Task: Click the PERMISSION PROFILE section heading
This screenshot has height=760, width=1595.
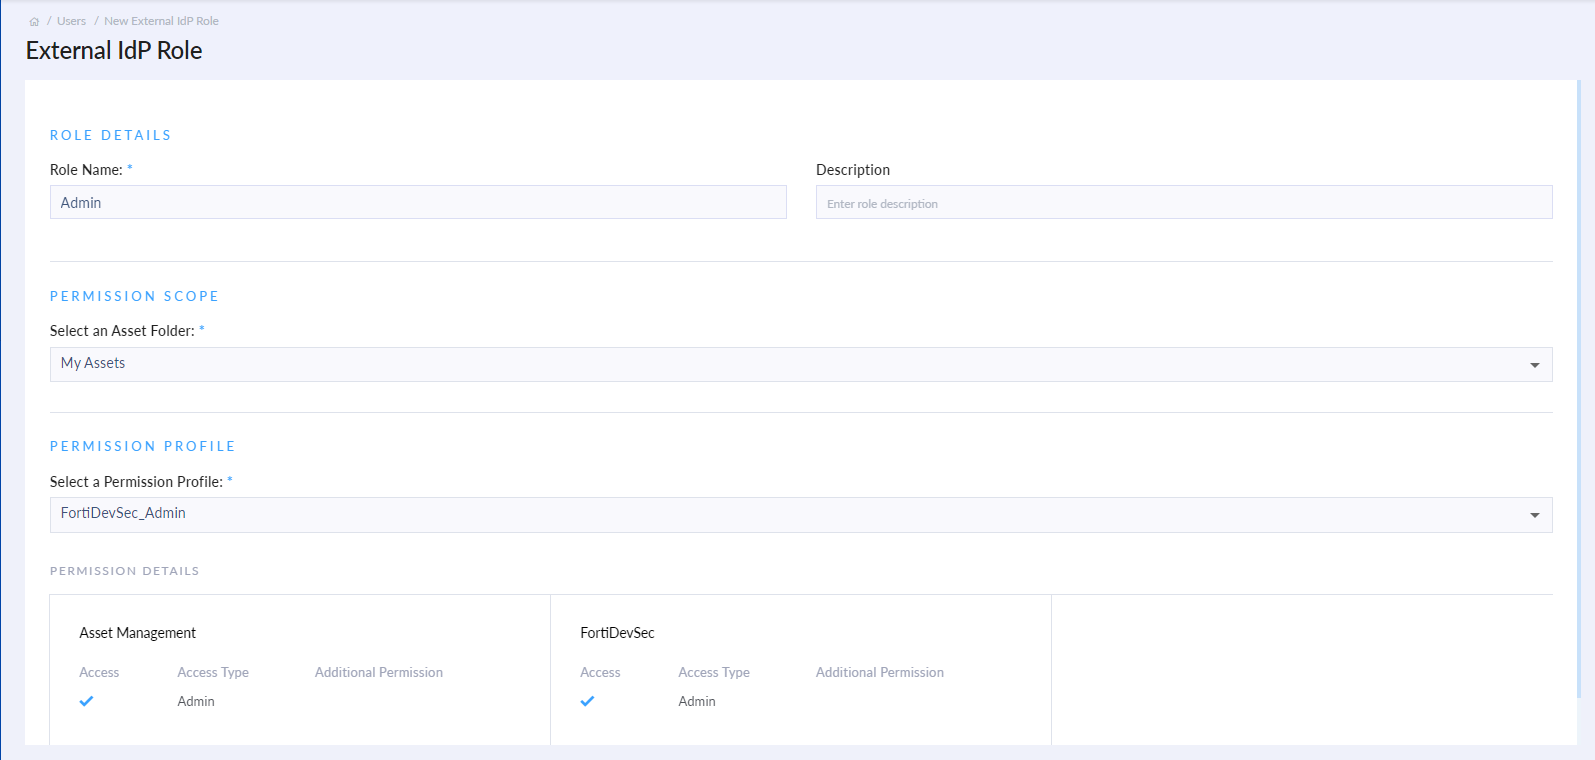Action: (143, 446)
